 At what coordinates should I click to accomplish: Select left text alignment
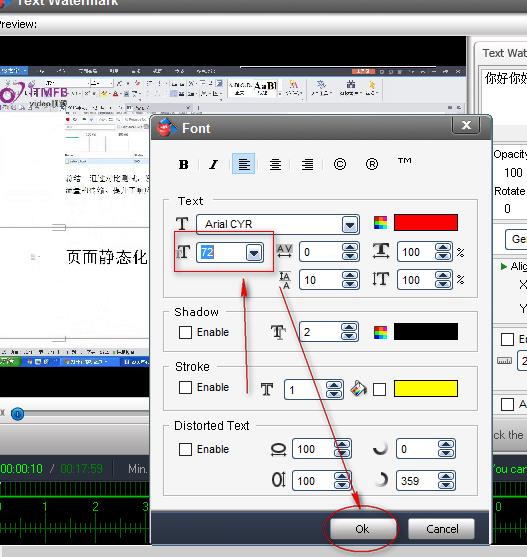[x=244, y=164]
